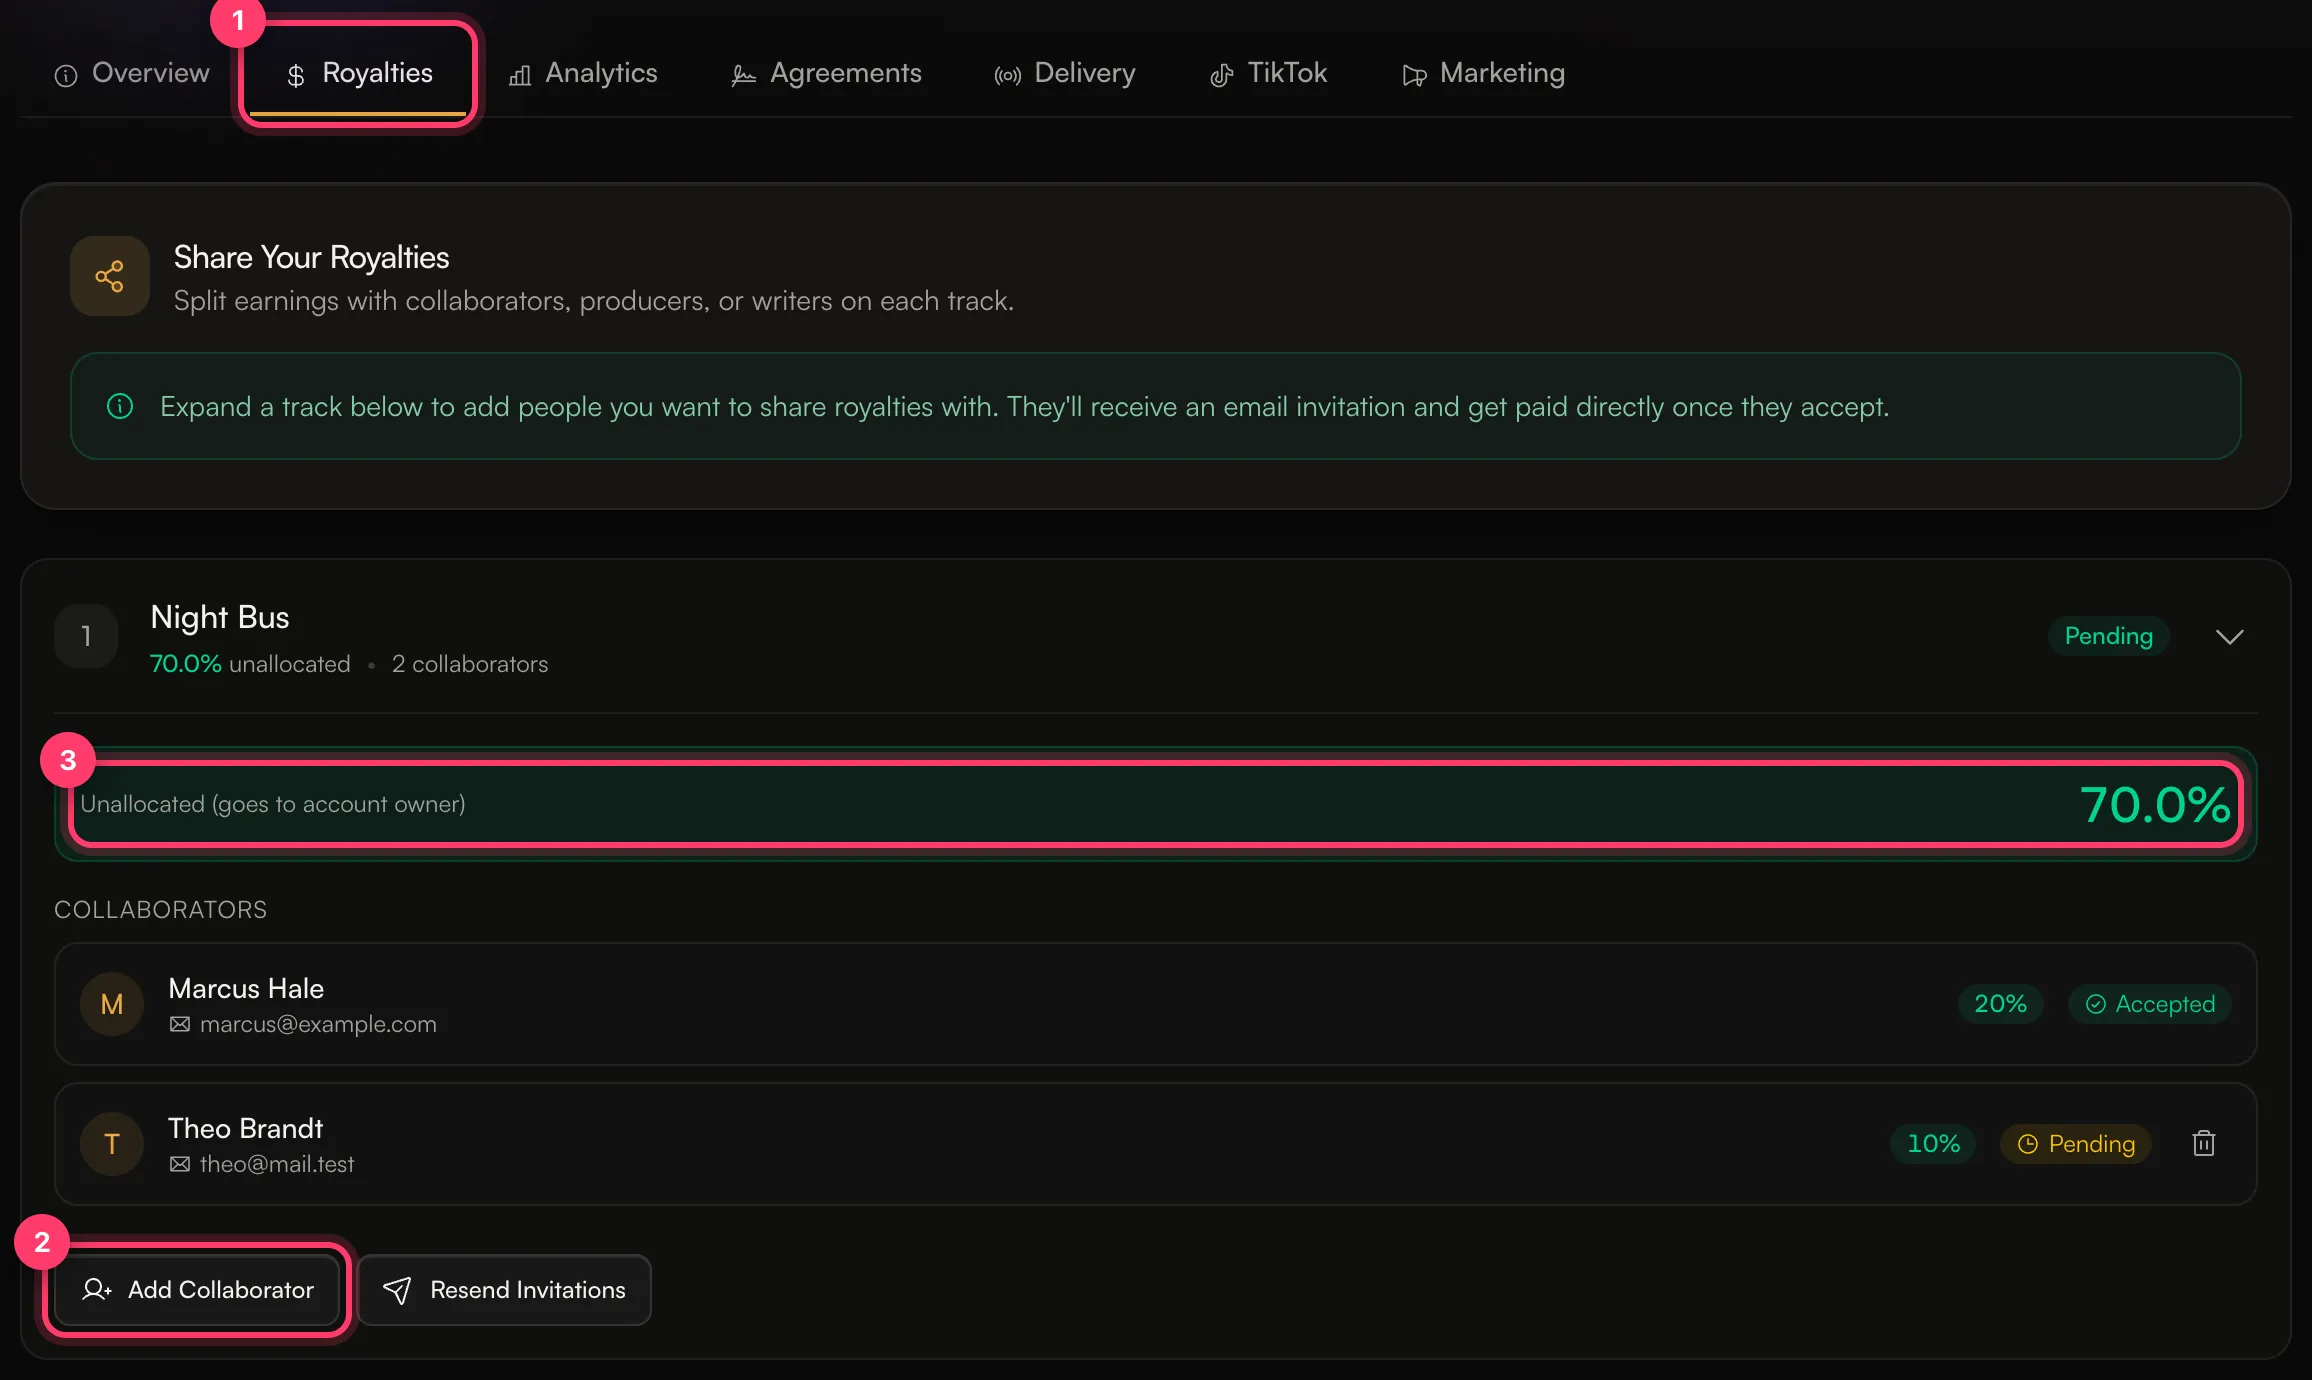Click the Pending badge for Theo Brandt
The image size is (2312, 1380).
2076,1144
